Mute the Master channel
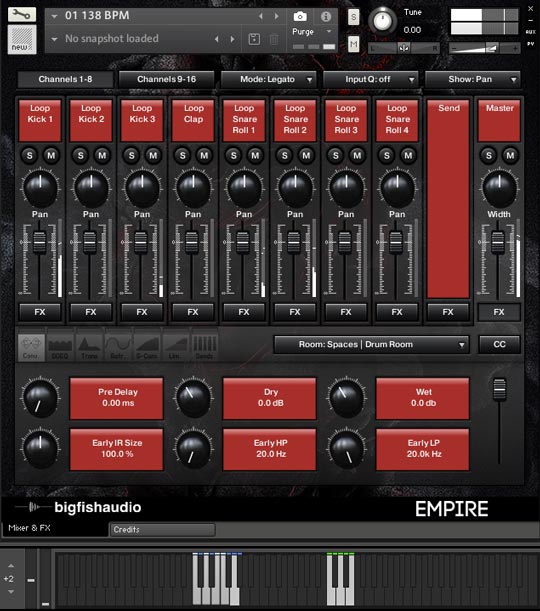This screenshot has height=611, width=540. click(510, 155)
